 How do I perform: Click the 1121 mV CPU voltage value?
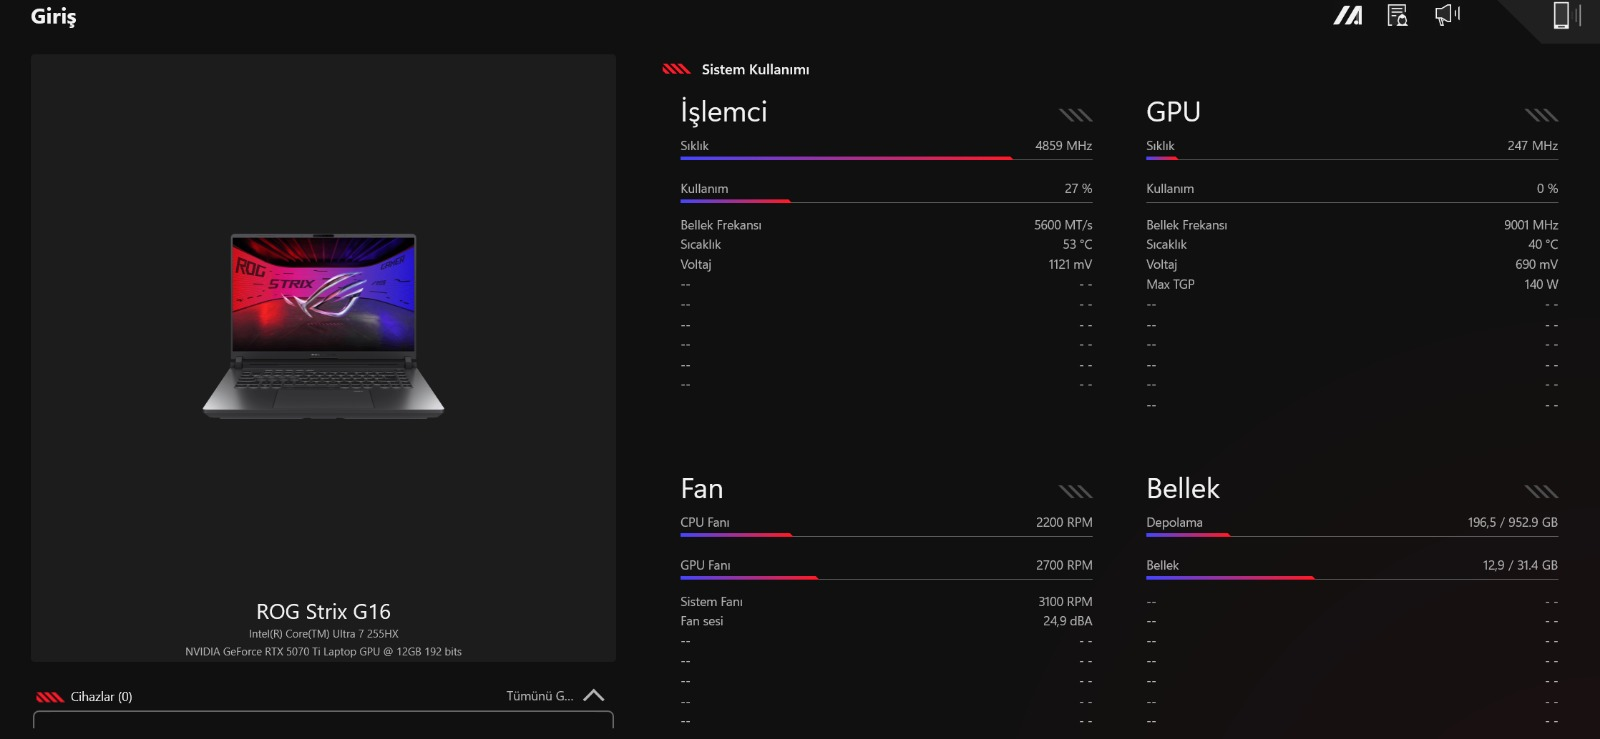[1070, 264]
